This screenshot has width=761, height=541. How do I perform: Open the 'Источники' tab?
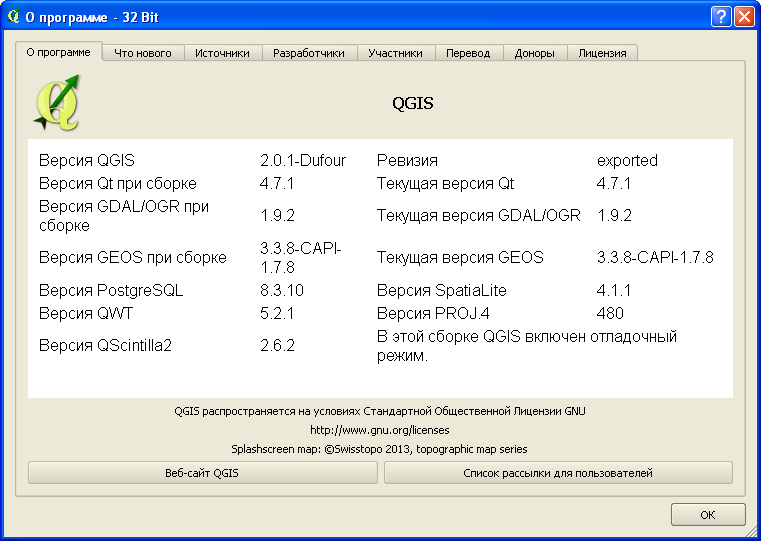(223, 53)
